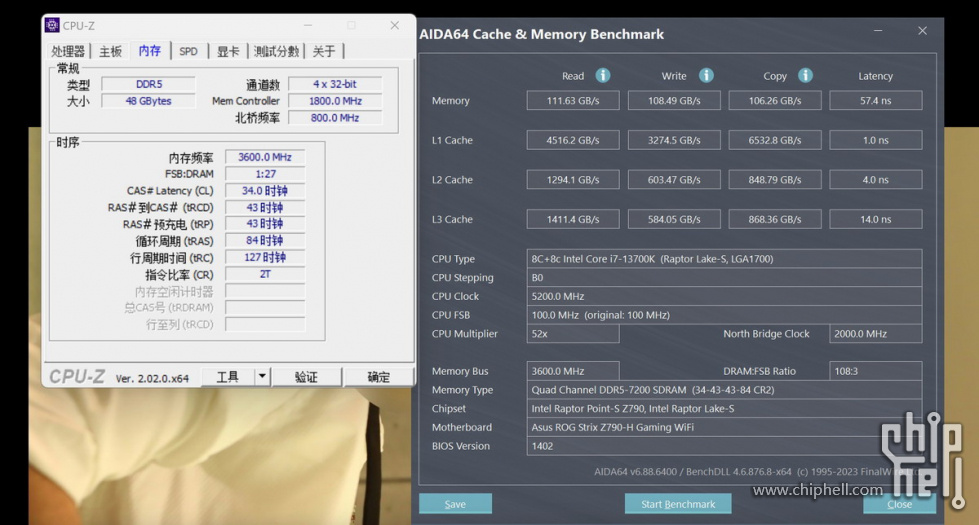Click Start Benchmark in AIDA64
This screenshot has width=979, height=525.
pos(678,504)
